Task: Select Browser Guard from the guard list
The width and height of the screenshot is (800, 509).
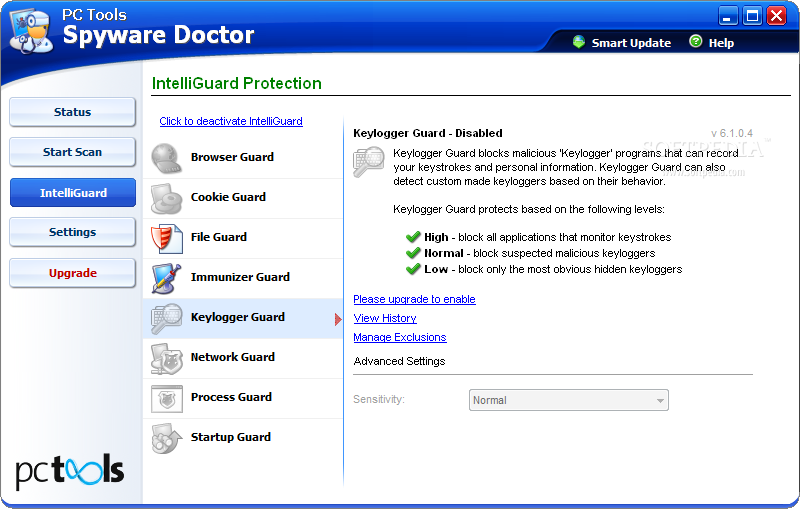Action: 232,157
